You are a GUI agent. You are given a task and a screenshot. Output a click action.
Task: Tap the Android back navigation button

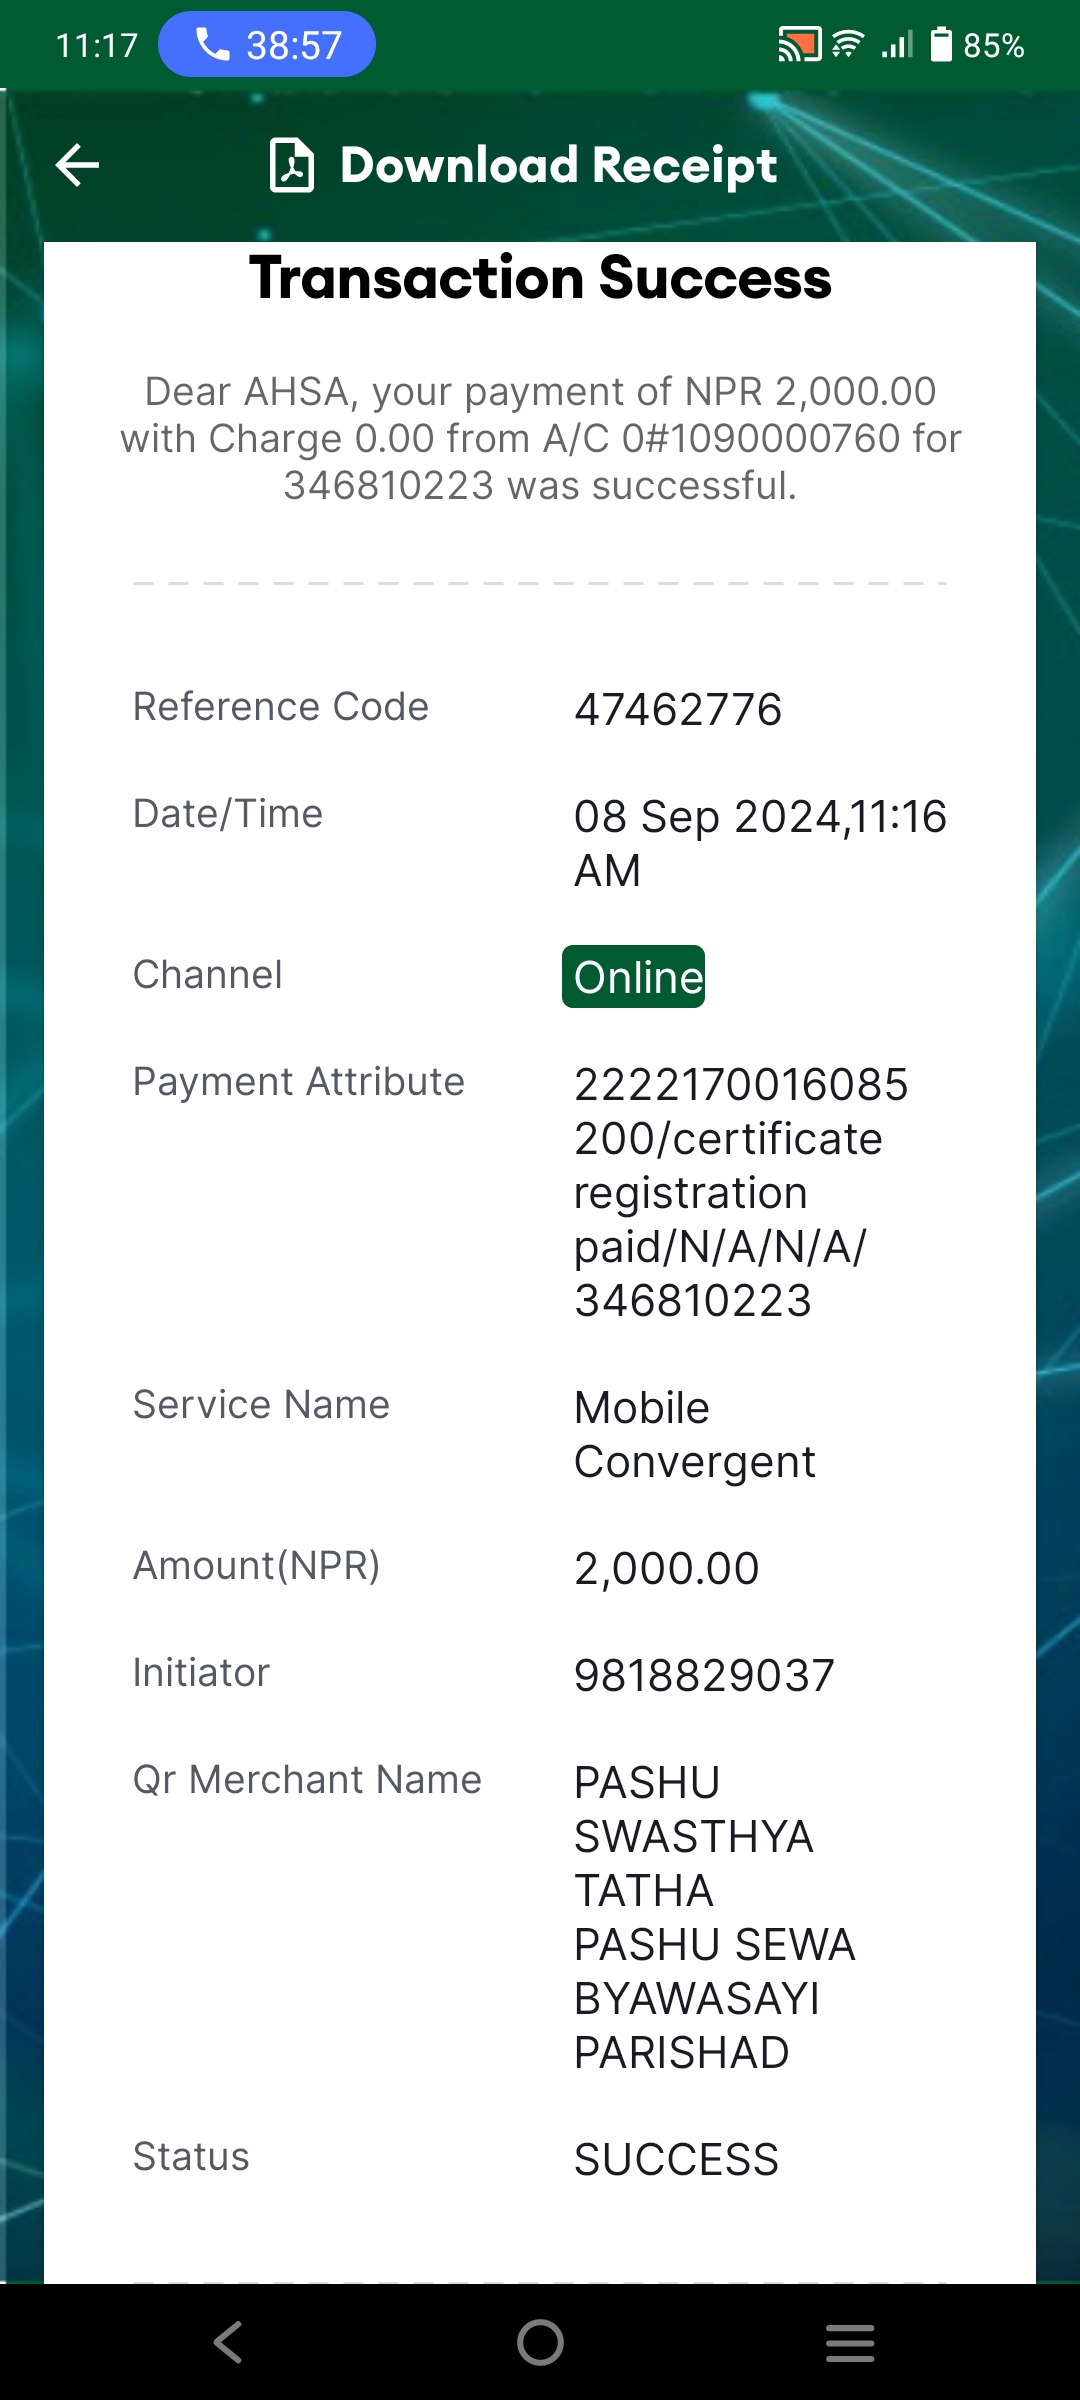[228, 2342]
